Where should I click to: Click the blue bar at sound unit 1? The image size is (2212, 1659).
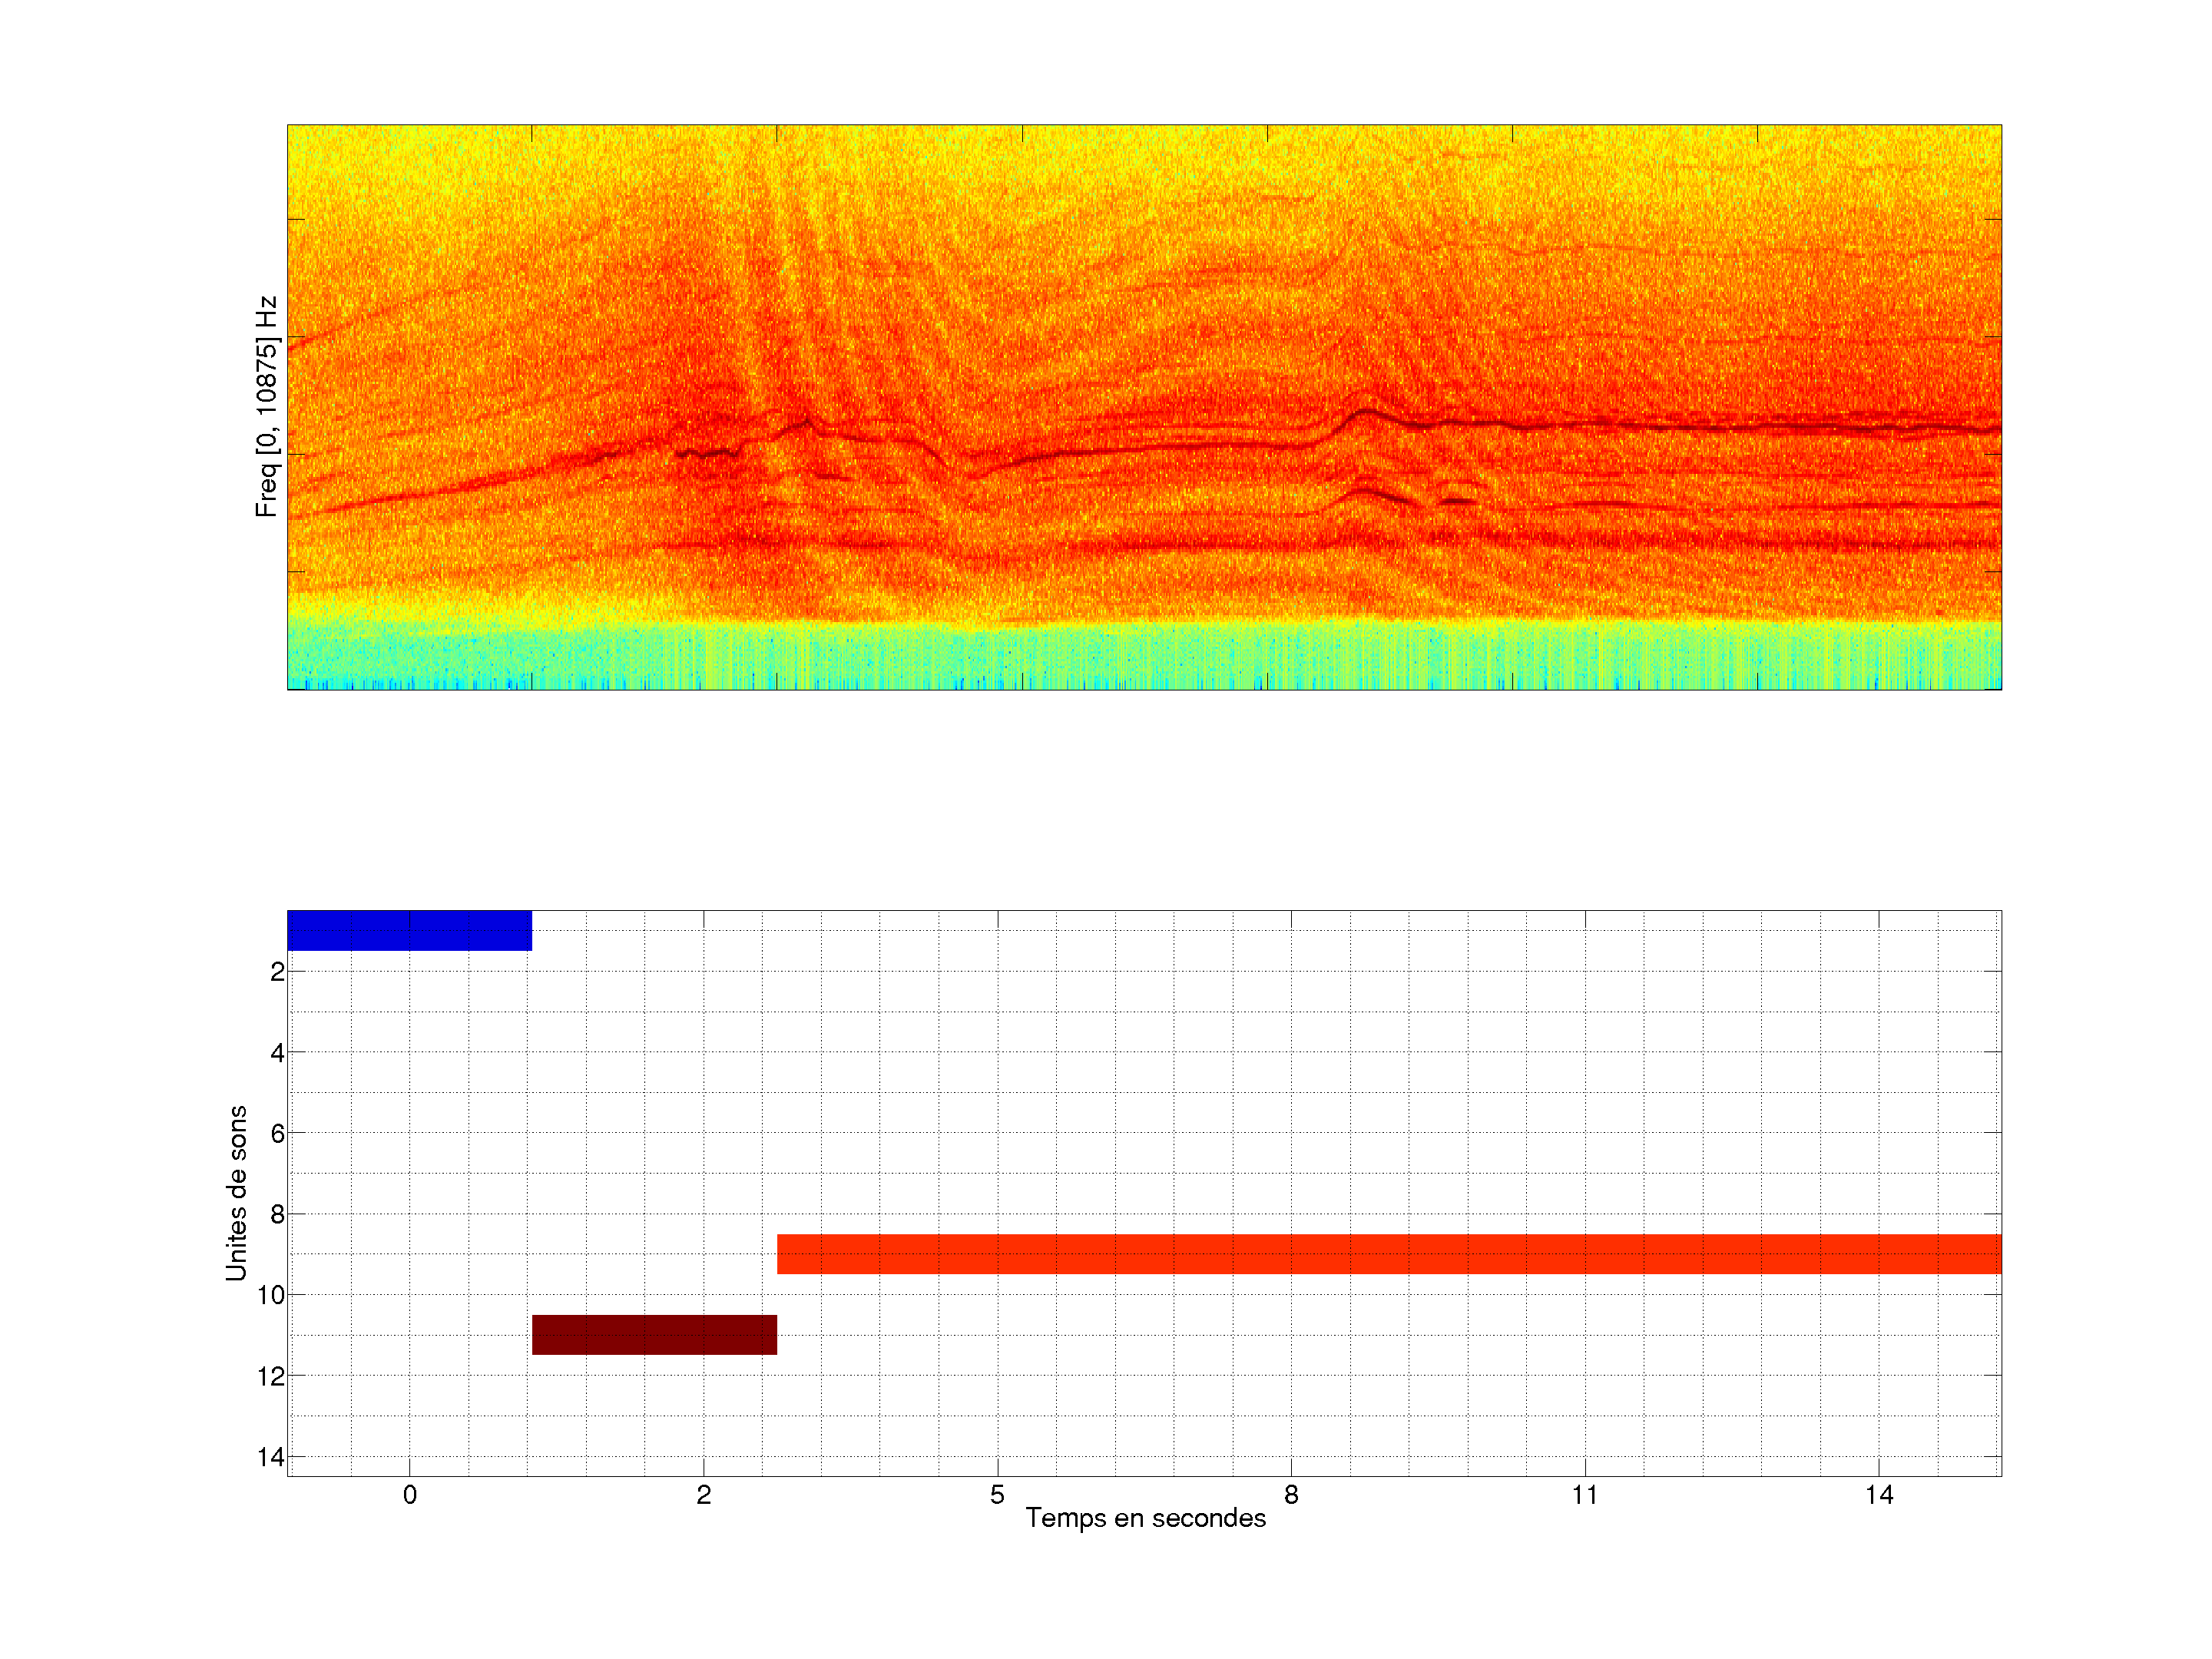[409, 930]
